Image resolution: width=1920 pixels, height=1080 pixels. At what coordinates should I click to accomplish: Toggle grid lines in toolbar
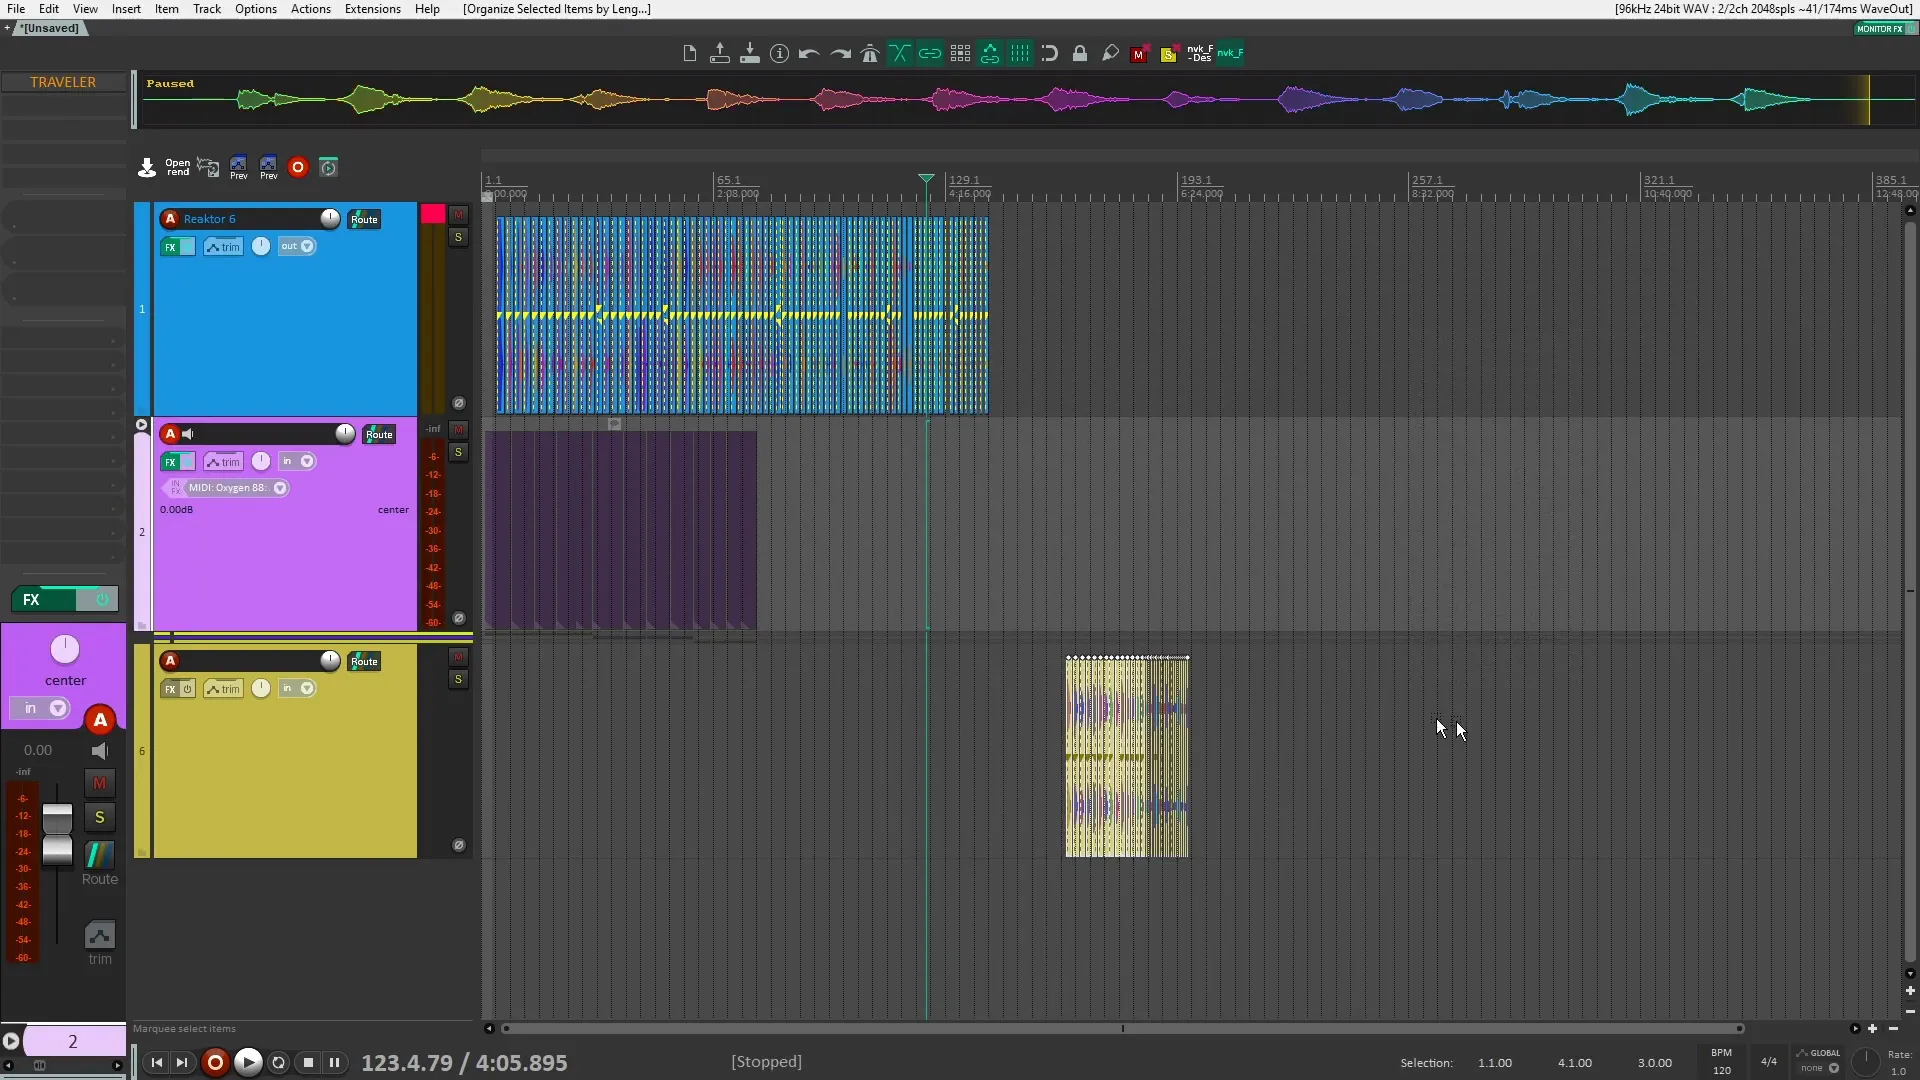tap(1020, 54)
